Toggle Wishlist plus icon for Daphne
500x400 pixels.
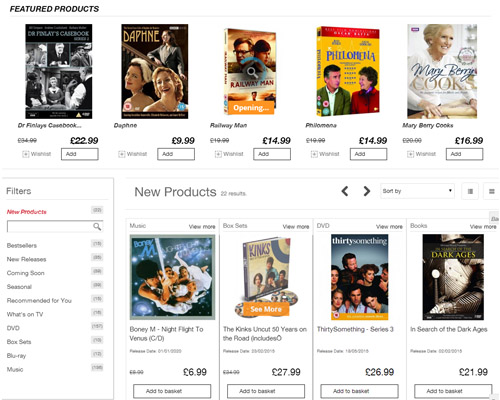122,154
